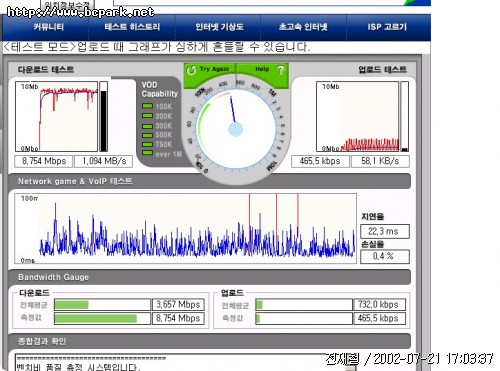500x371 pixels.
Task: Select the ISP 고르기 menu item
Action: 387,27
